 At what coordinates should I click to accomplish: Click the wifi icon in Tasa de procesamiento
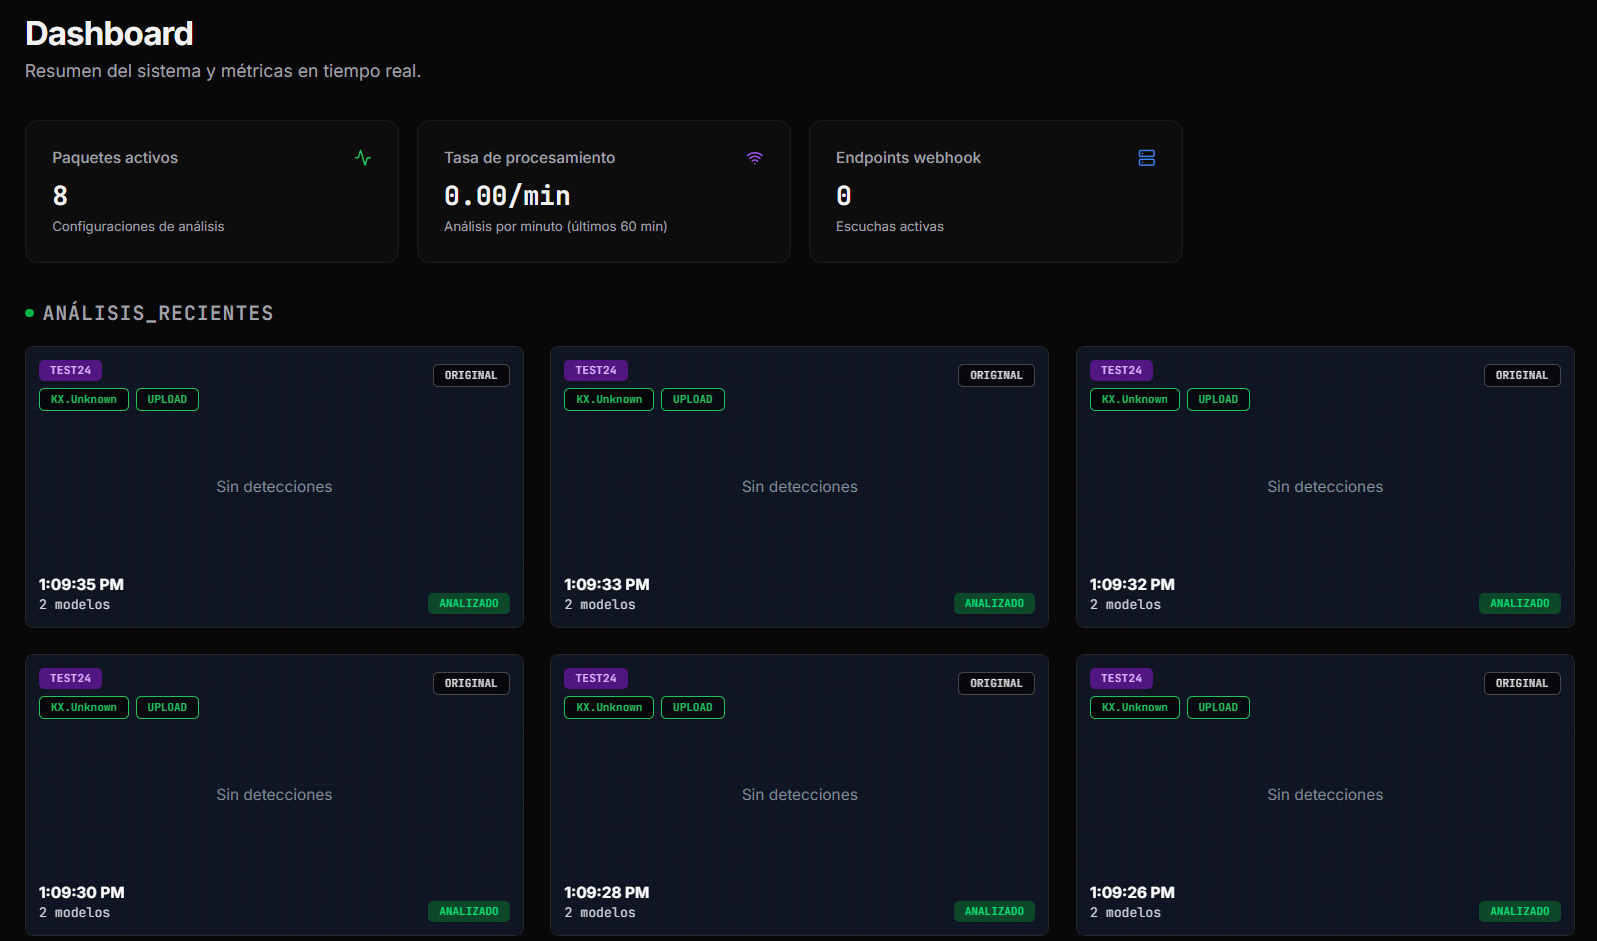pyautogui.click(x=755, y=158)
